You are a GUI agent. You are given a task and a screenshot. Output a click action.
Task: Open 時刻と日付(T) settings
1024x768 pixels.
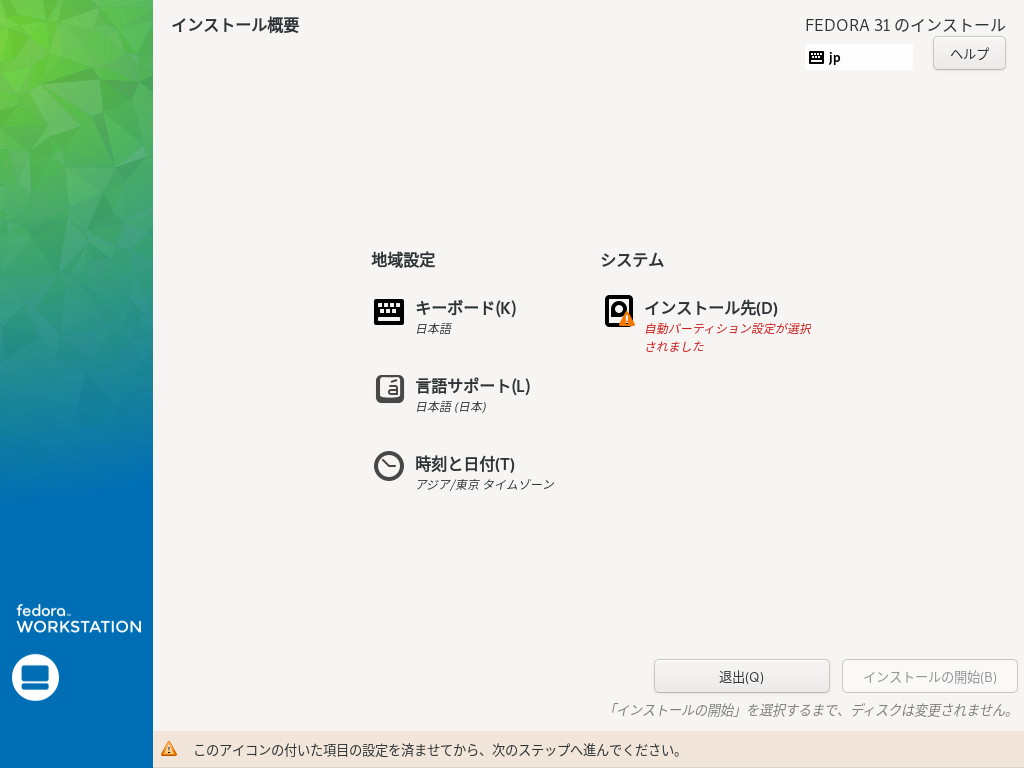[465, 464]
